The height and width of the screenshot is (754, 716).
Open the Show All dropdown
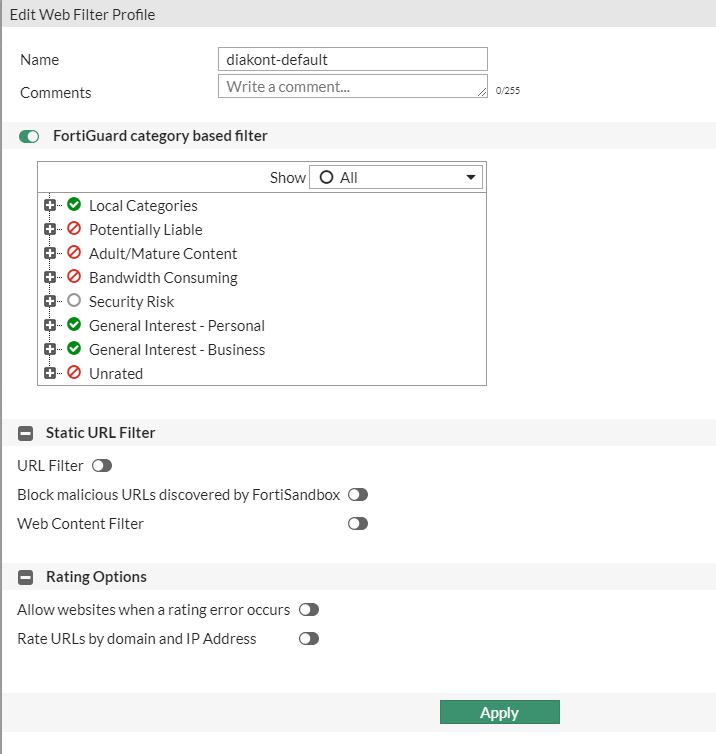coord(396,177)
